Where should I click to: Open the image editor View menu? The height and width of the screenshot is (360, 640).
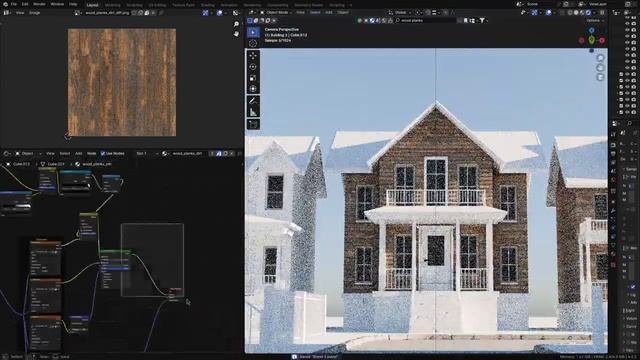point(20,13)
